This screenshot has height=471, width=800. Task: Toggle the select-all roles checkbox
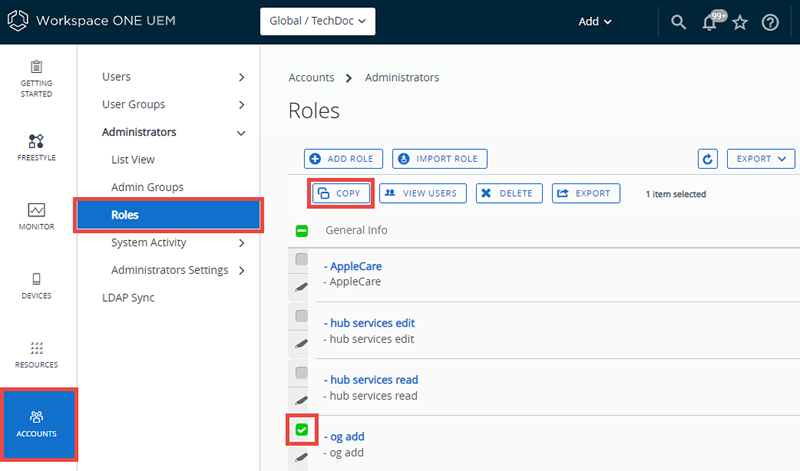(x=302, y=231)
